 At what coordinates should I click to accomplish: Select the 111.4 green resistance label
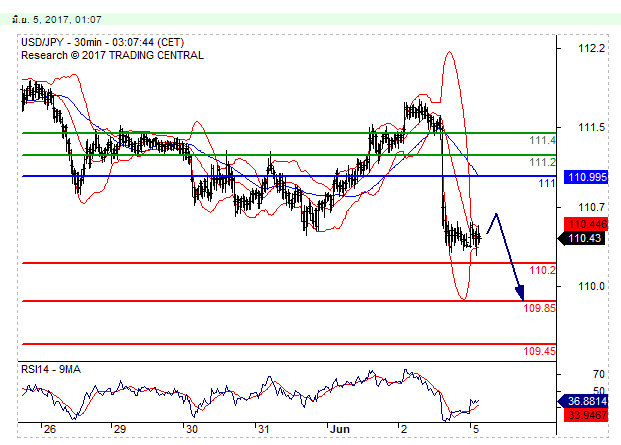542,140
